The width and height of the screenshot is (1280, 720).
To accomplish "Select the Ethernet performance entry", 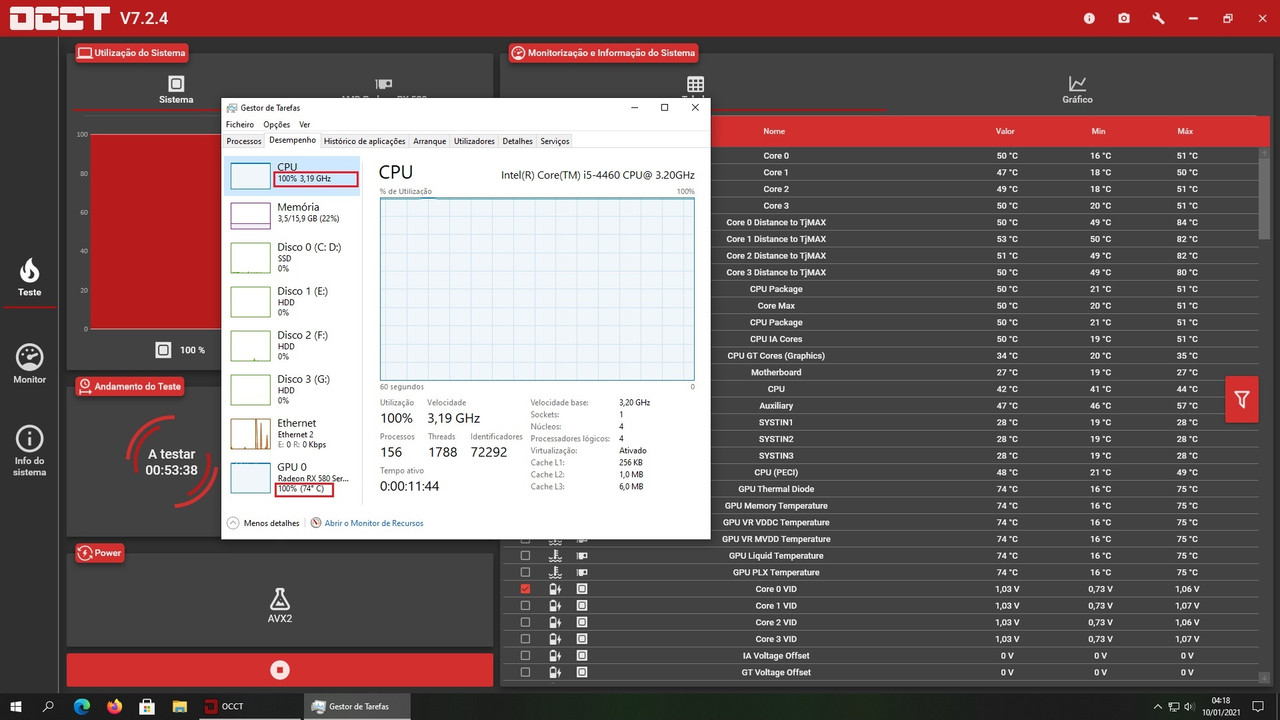I will (293, 433).
